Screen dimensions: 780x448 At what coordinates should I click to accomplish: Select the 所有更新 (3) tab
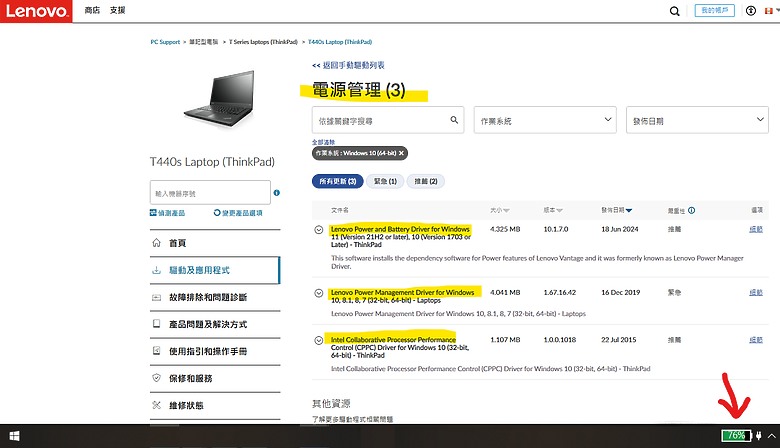tap(338, 181)
